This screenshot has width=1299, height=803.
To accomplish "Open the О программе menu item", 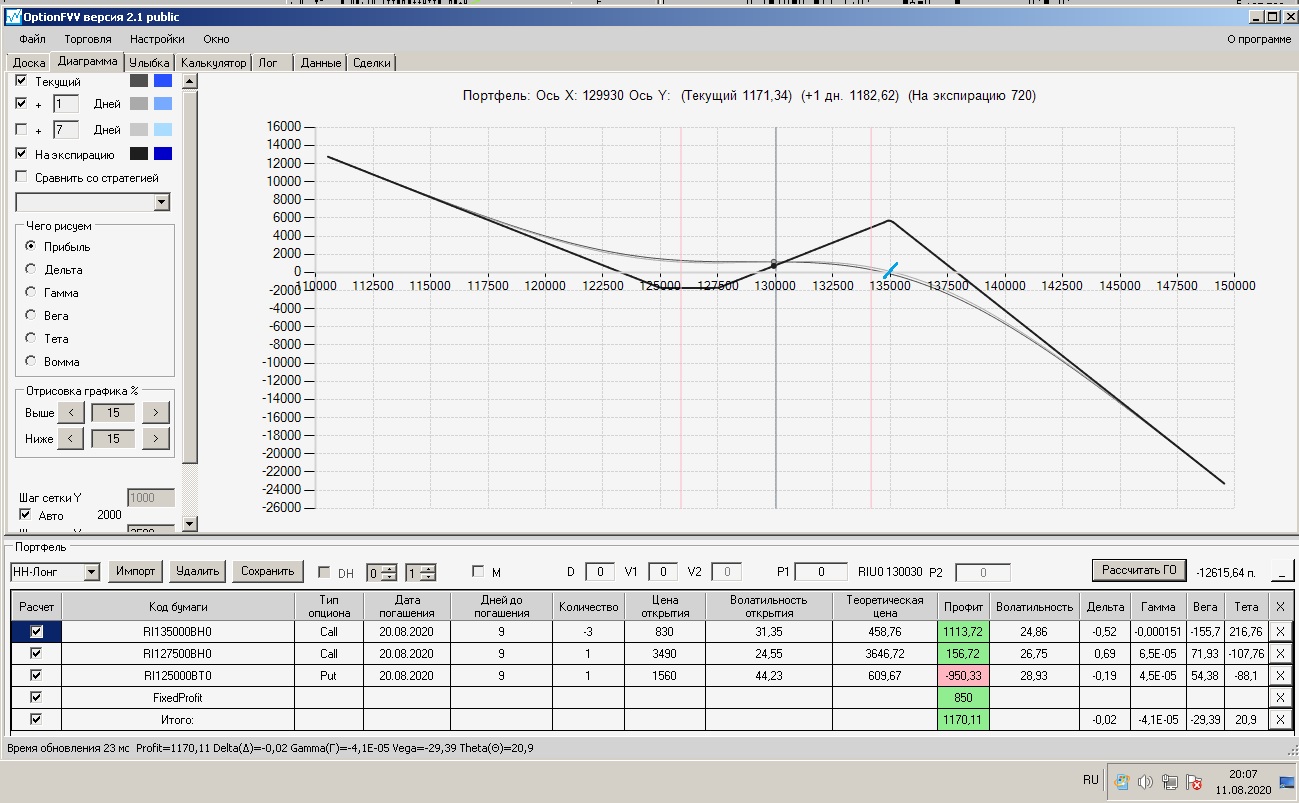I will (1258, 39).
